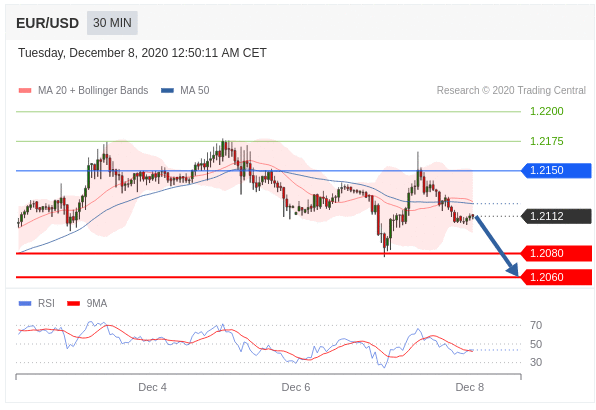Screen dimensions: 596x410
Task: Click the RSI 70 level label
Action: pos(536,325)
